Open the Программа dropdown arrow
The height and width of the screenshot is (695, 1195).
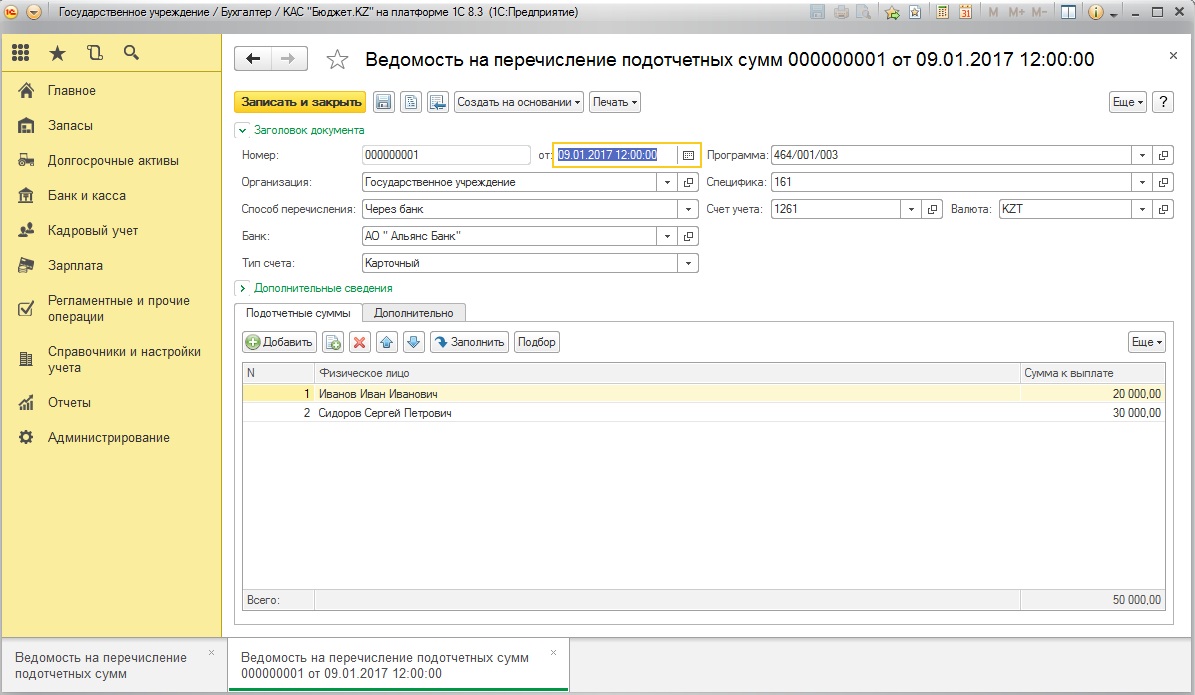point(1142,155)
